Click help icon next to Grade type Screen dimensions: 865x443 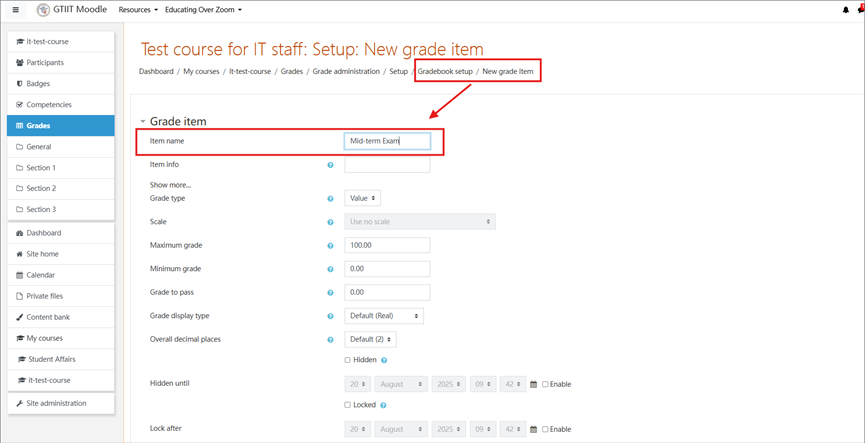coord(330,199)
